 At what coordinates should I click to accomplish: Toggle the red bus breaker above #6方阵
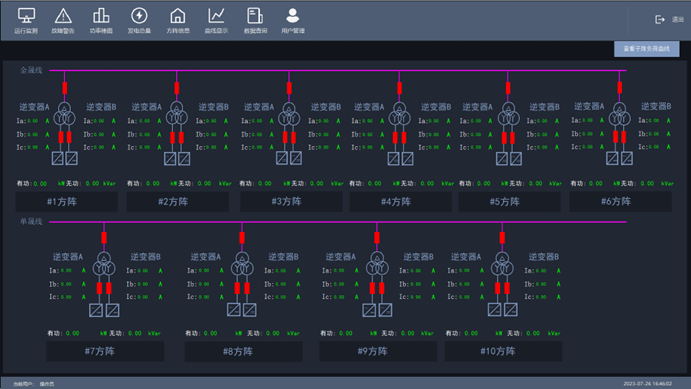pos(620,88)
